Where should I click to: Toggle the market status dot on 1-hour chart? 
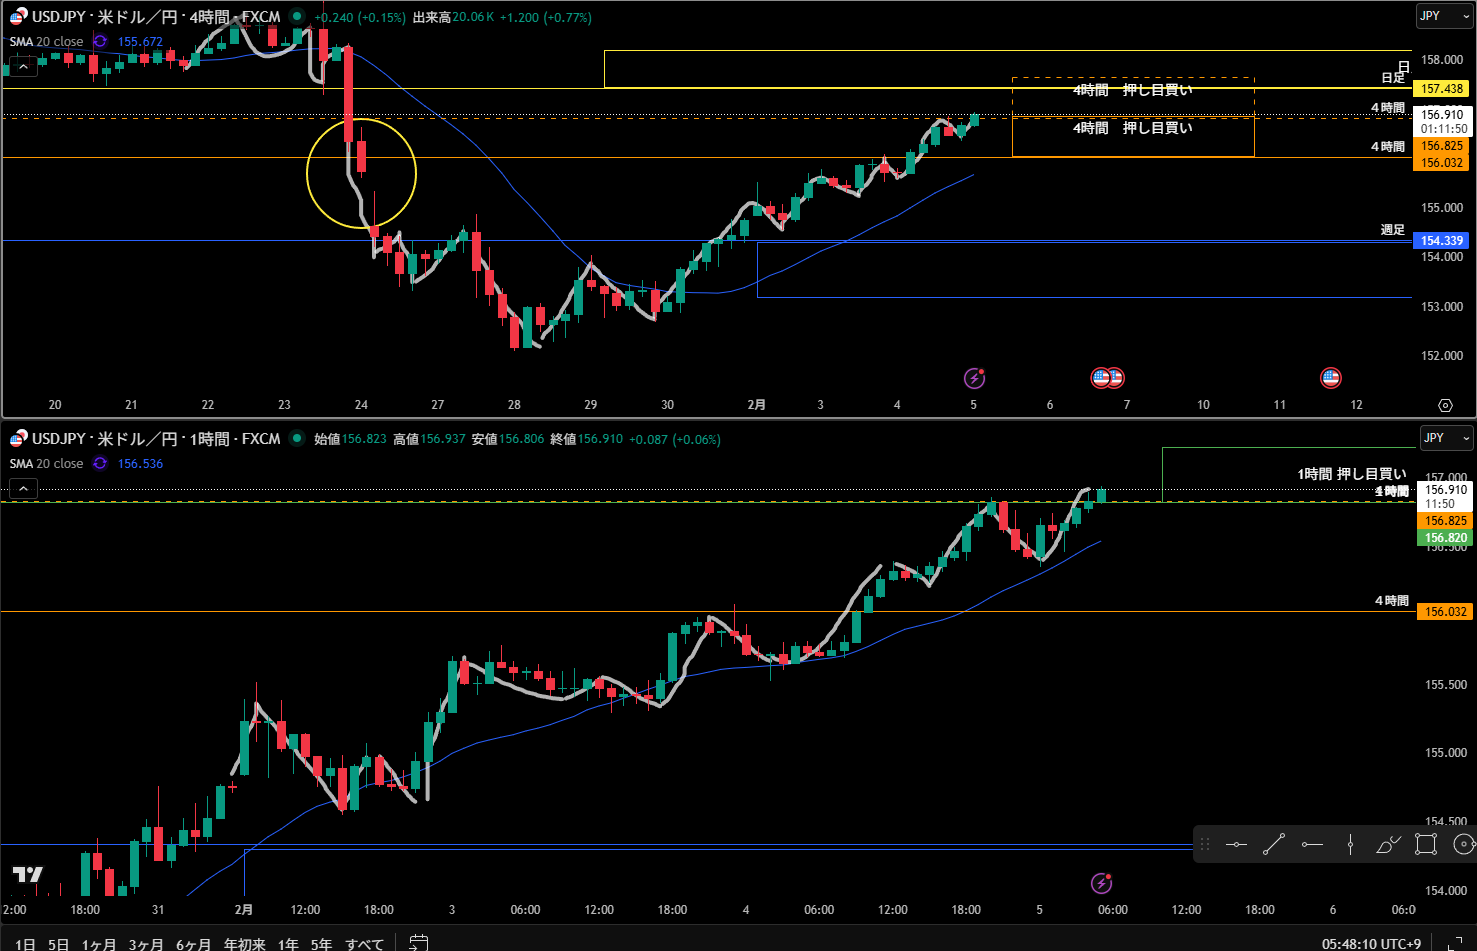297,438
